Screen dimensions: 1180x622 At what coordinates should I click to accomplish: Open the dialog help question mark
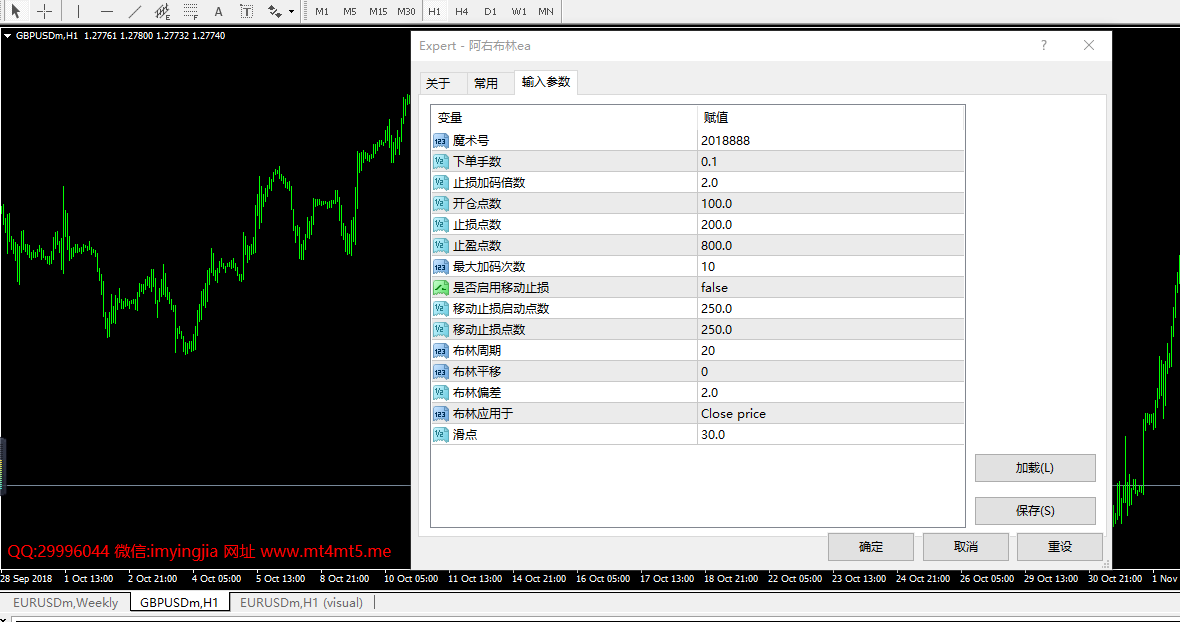click(x=1044, y=45)
